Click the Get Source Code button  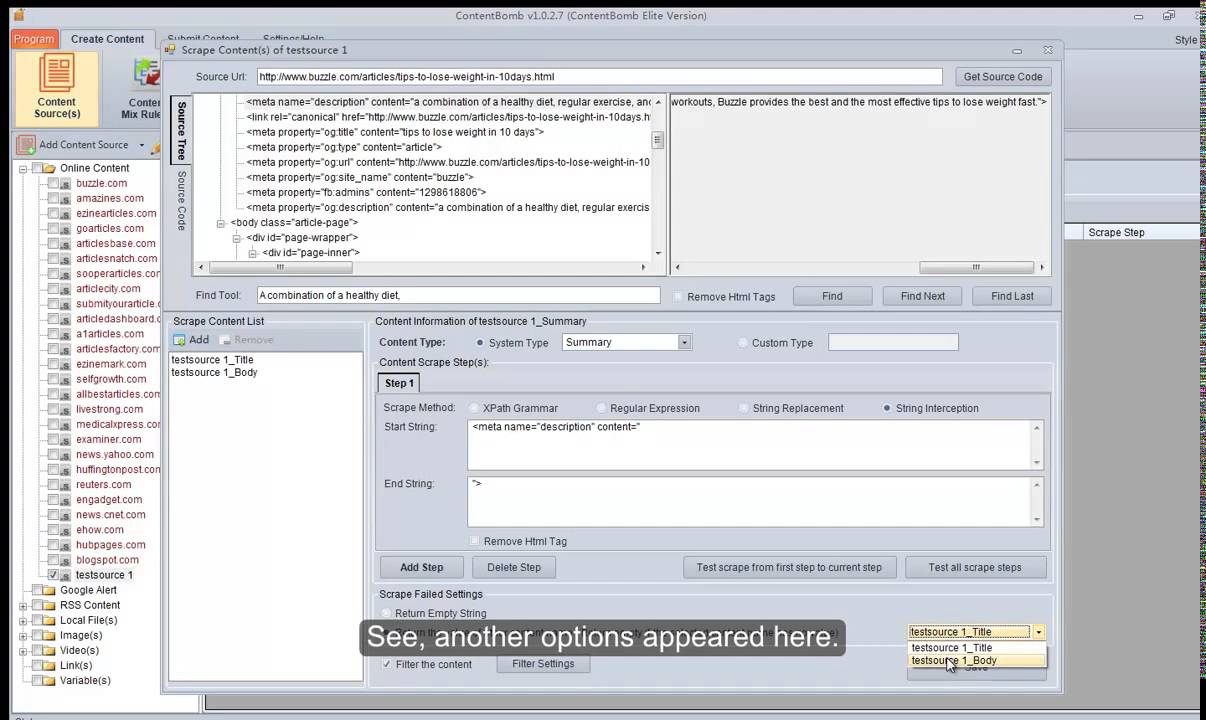[x=1003, y=77]
